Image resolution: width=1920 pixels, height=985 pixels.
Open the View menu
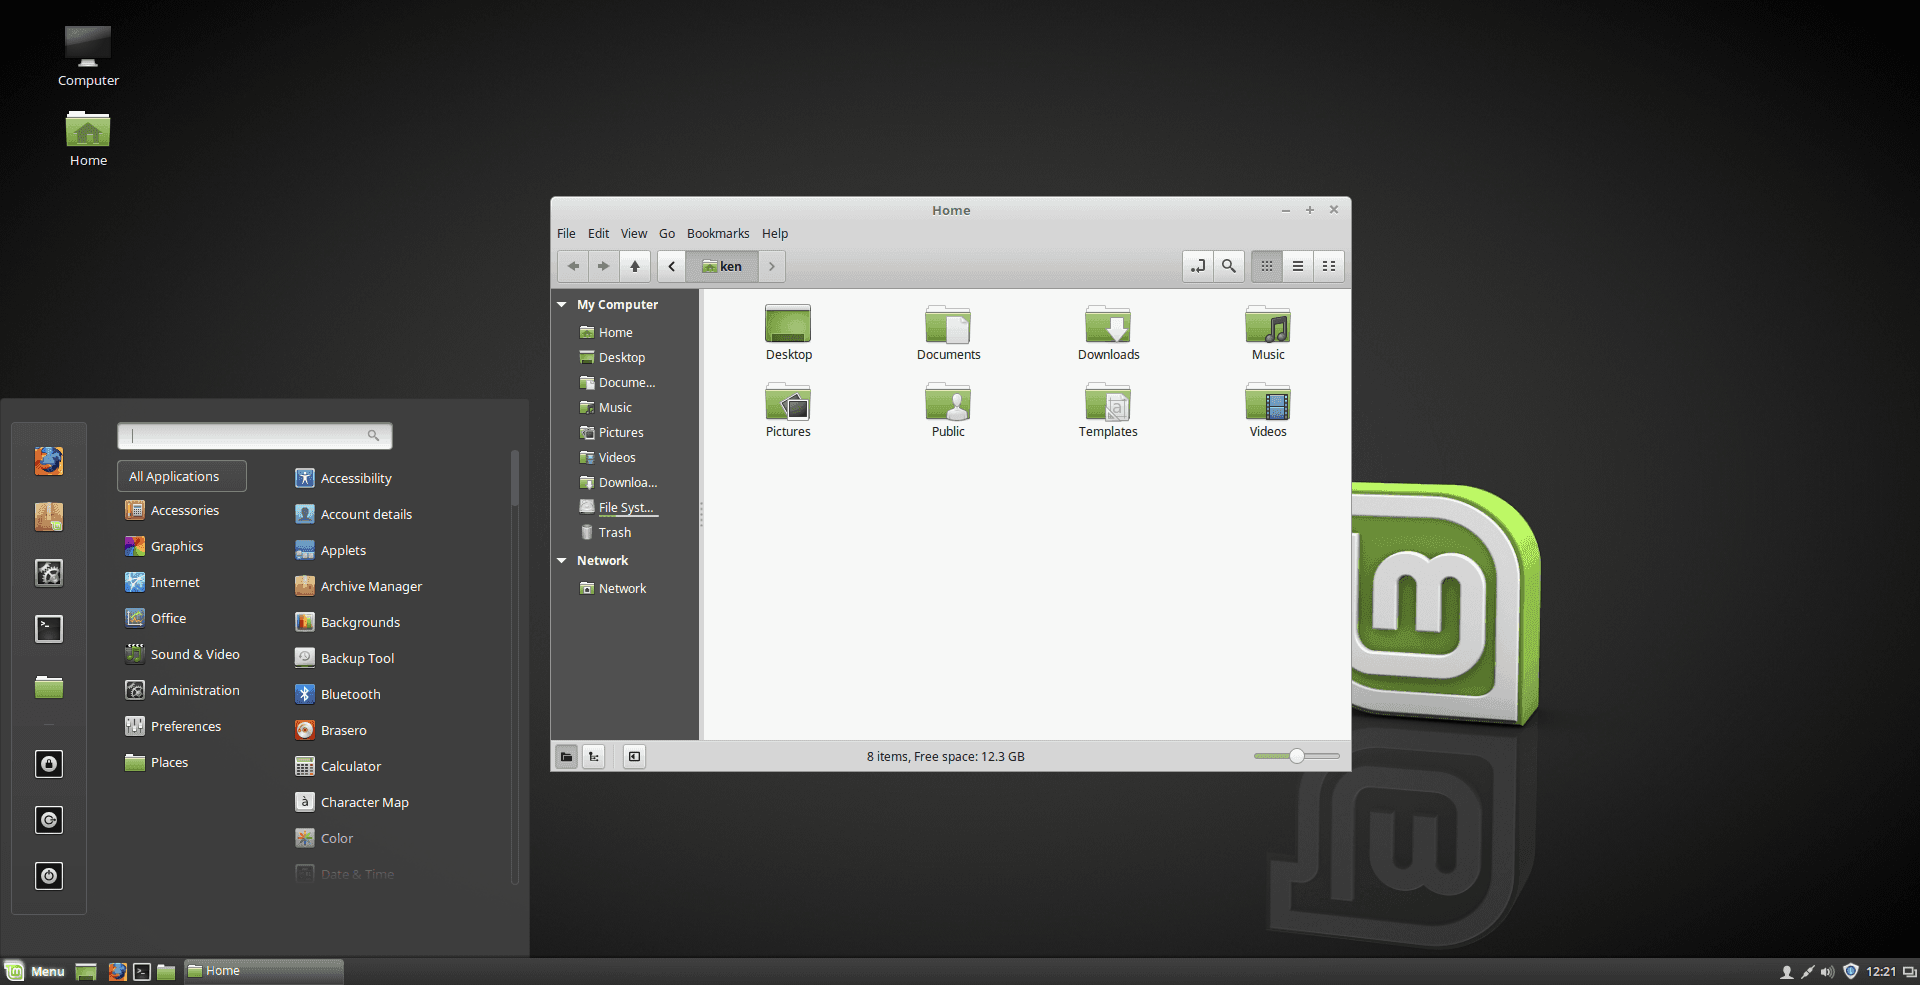634,233
